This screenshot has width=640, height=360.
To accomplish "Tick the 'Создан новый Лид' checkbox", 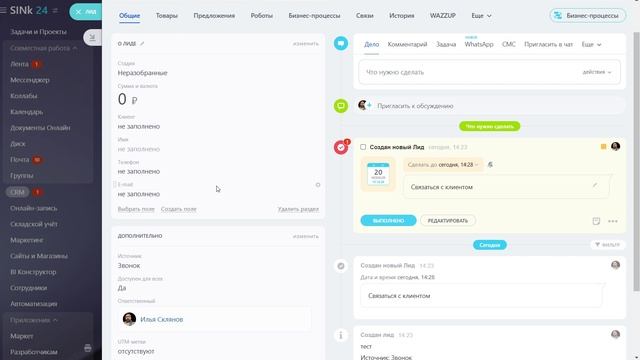I will coord(363,147).
